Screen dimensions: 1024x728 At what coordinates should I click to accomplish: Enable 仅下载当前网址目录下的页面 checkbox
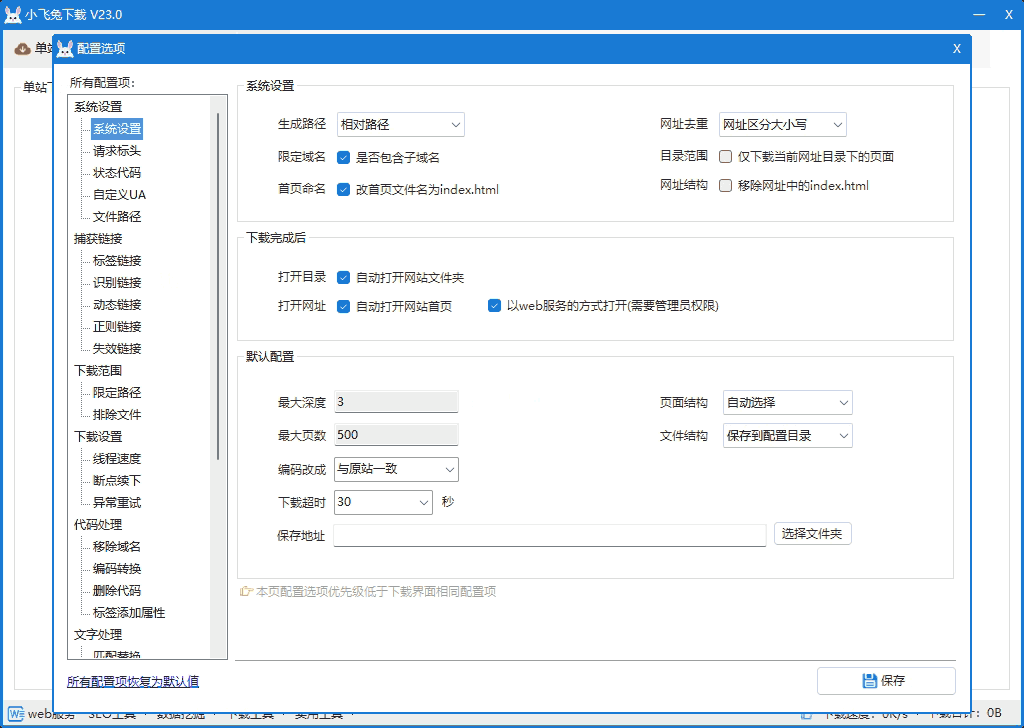(726, 156)
